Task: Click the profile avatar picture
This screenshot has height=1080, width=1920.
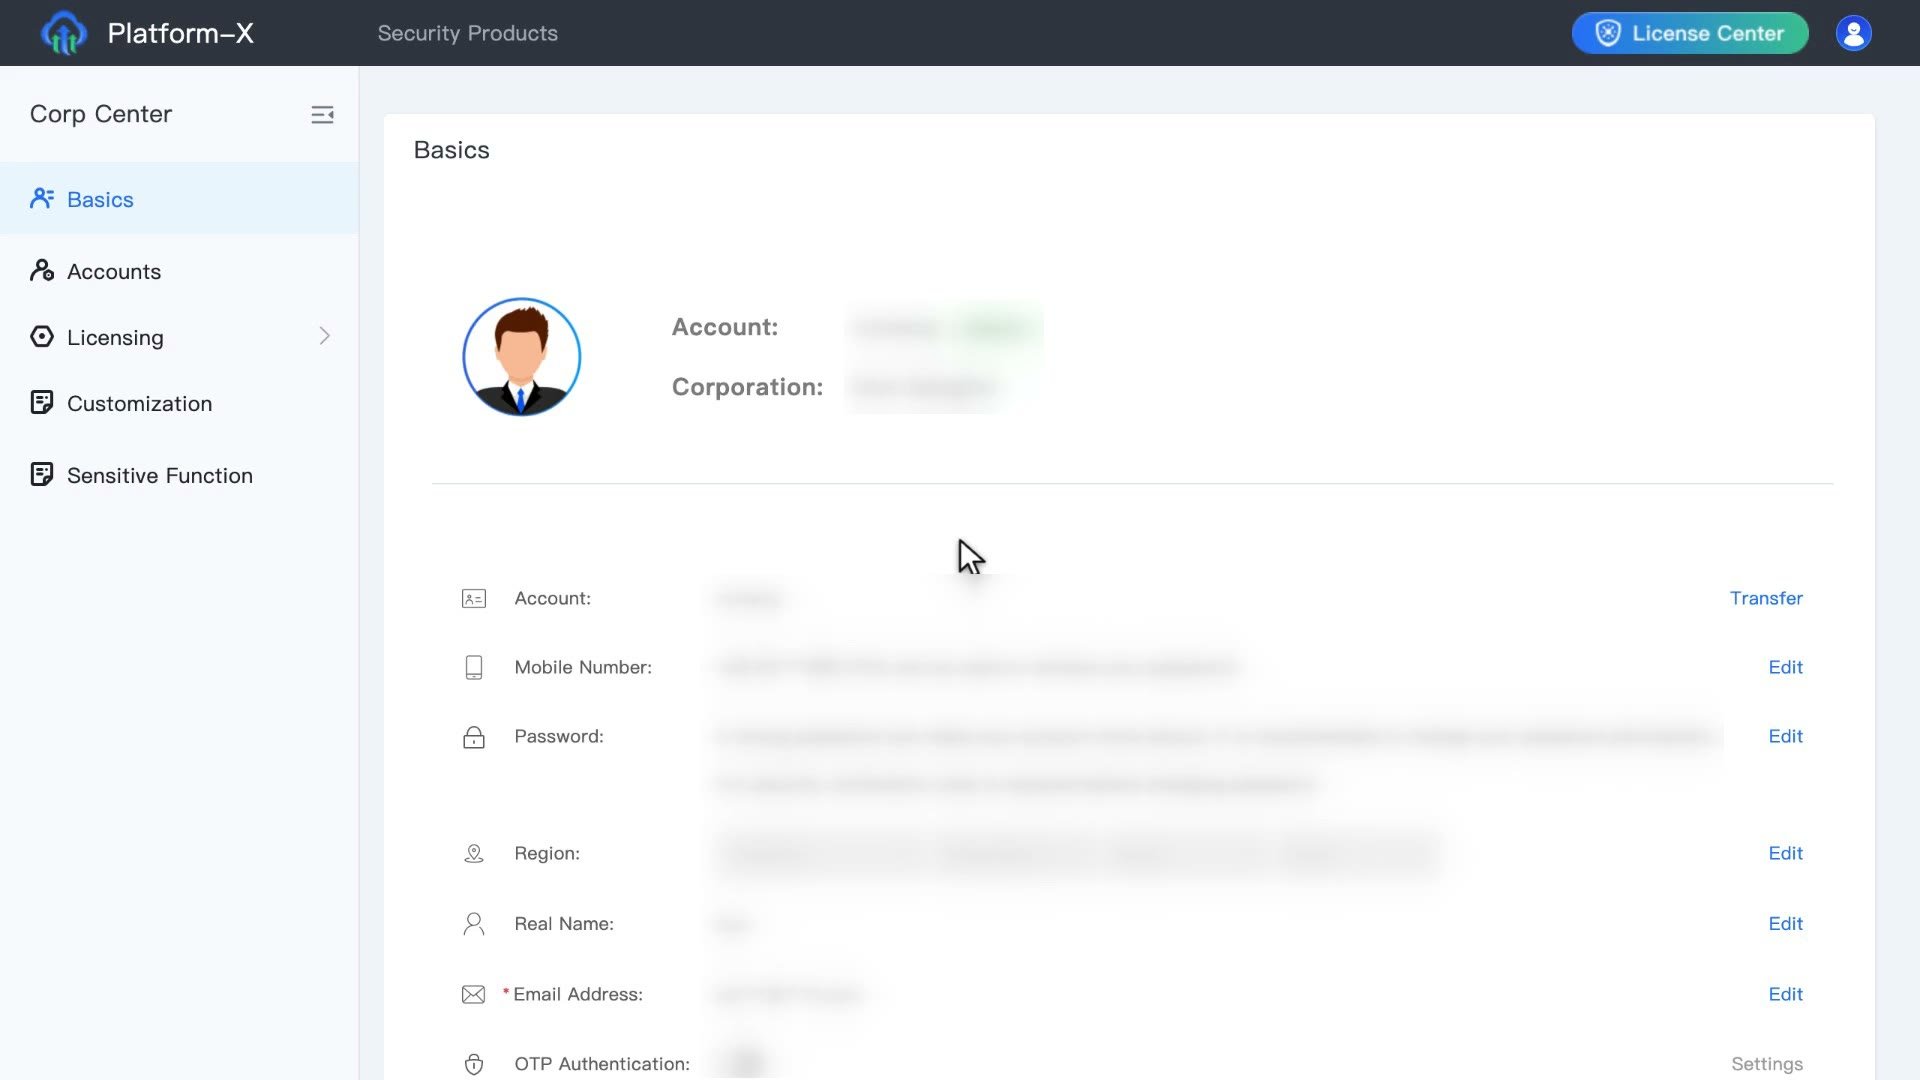Action: point(521,357)
